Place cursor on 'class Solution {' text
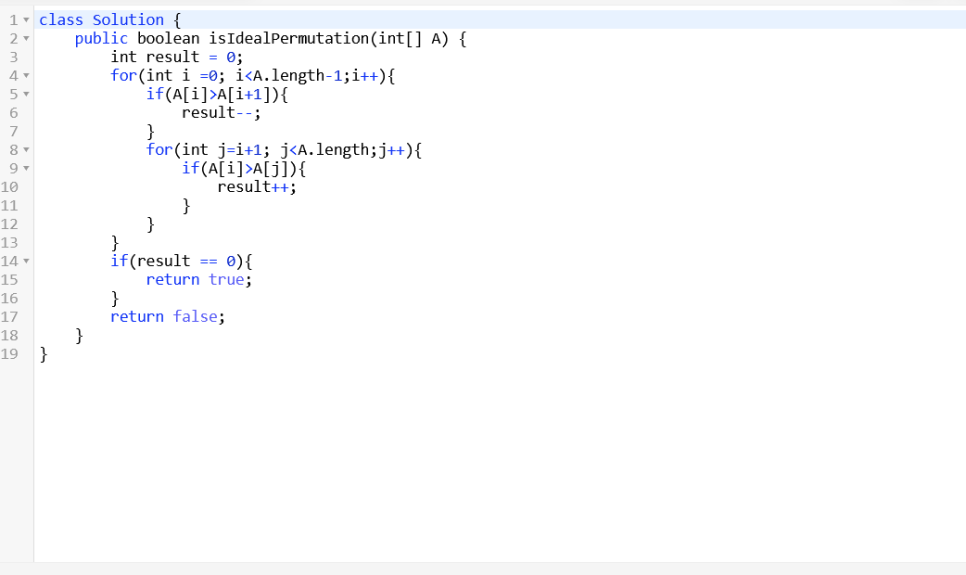The width and height of the screenshot is (966, 575). tap(110, 20)
